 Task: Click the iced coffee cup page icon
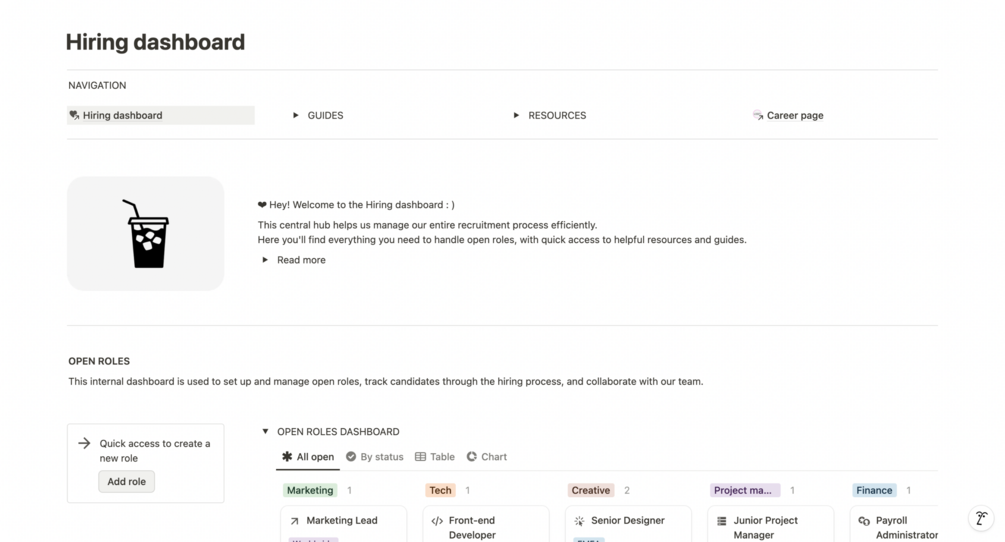click(x=145, y=234)
